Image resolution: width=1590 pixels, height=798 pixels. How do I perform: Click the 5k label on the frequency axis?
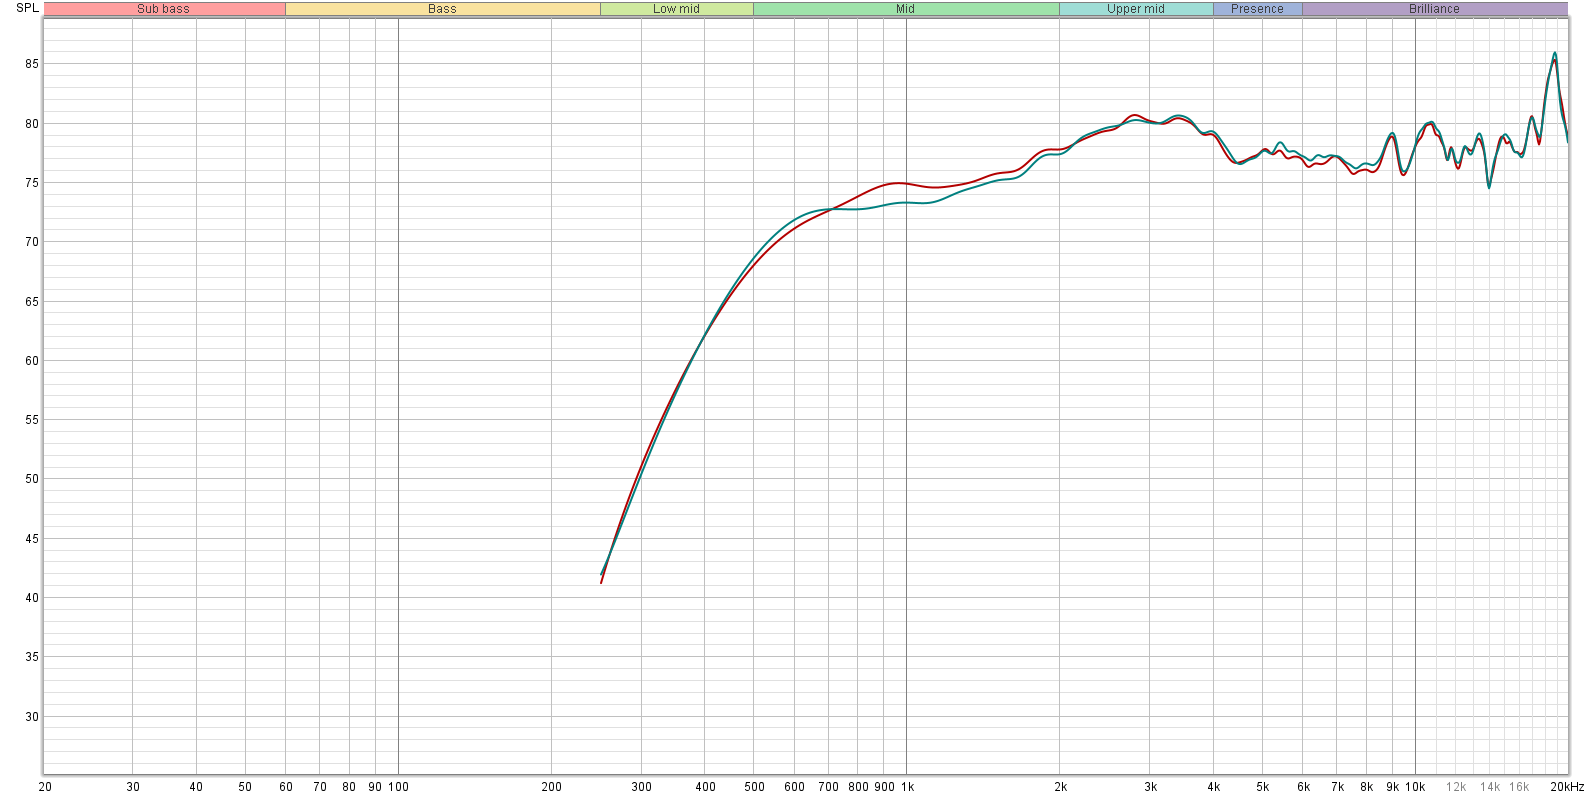click(1262, 787)
